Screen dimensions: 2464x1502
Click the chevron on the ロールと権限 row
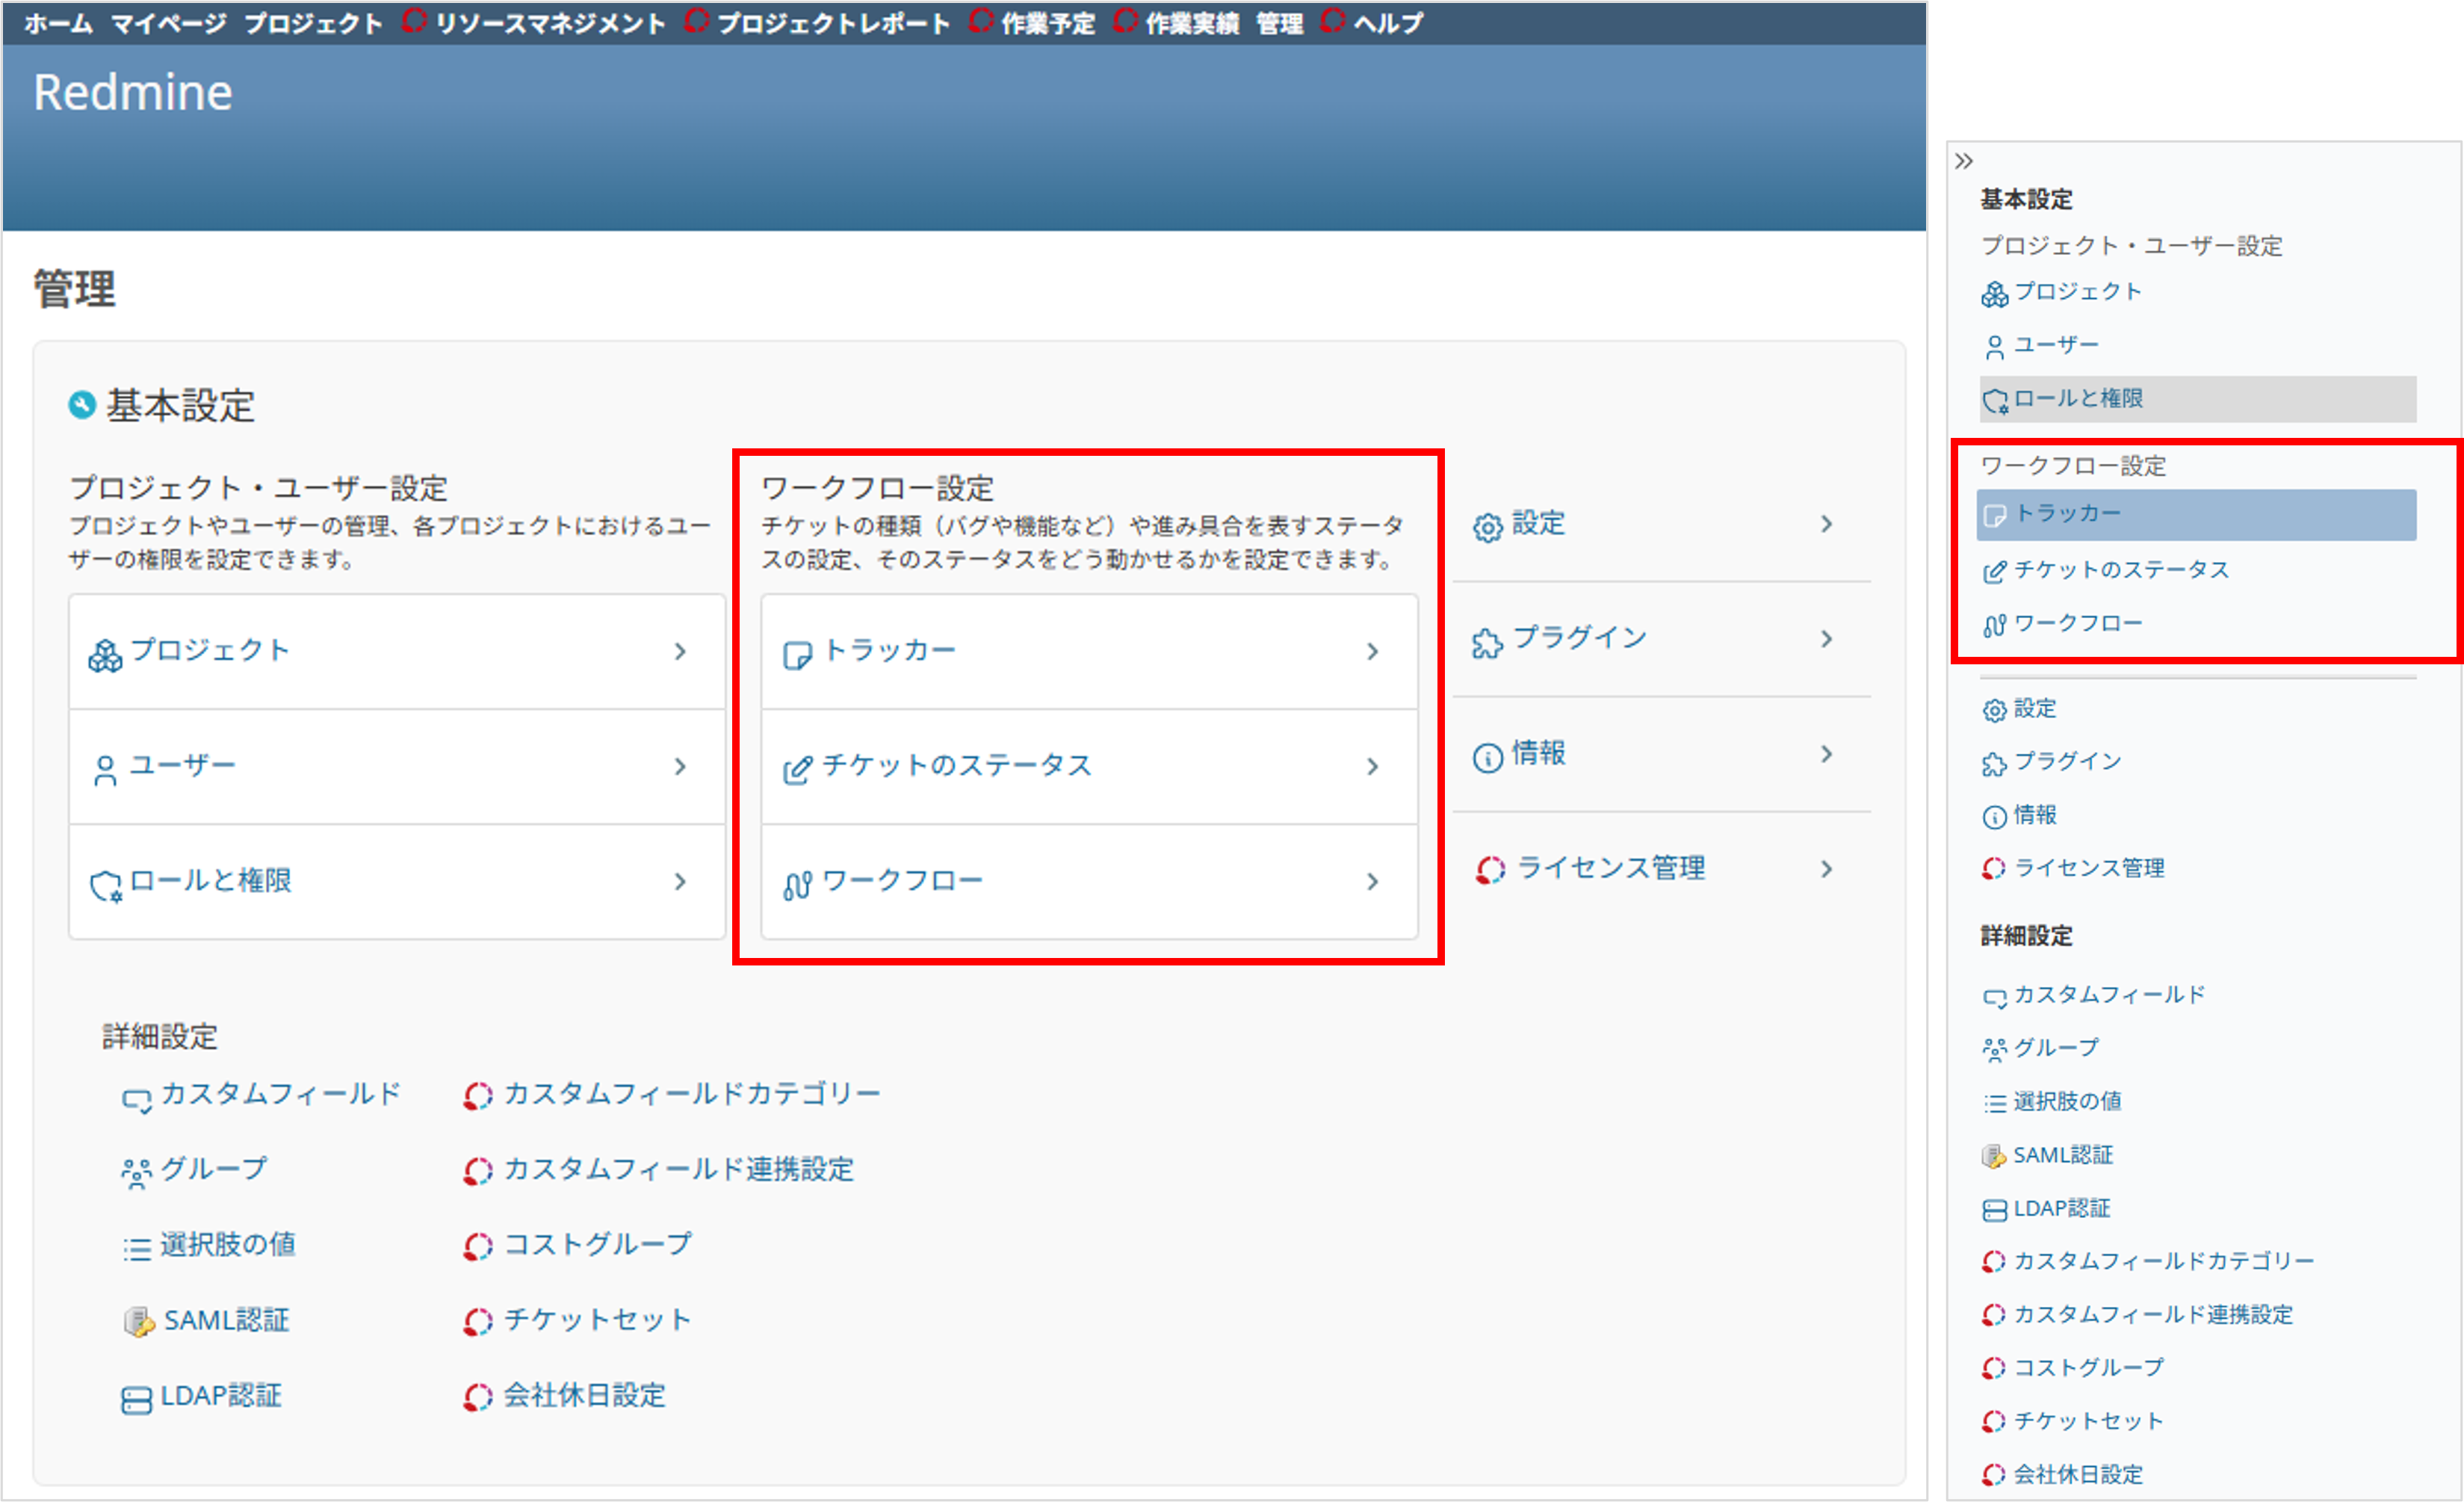pos(680,882)
